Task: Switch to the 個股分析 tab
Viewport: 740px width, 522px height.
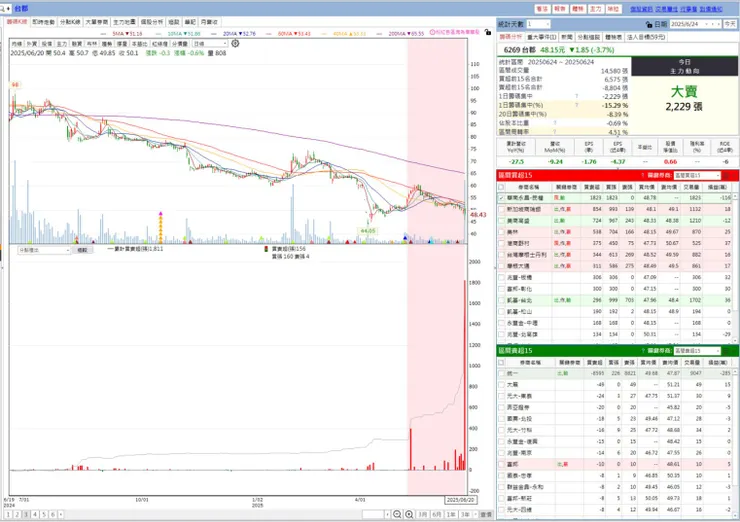Action: 151,22
